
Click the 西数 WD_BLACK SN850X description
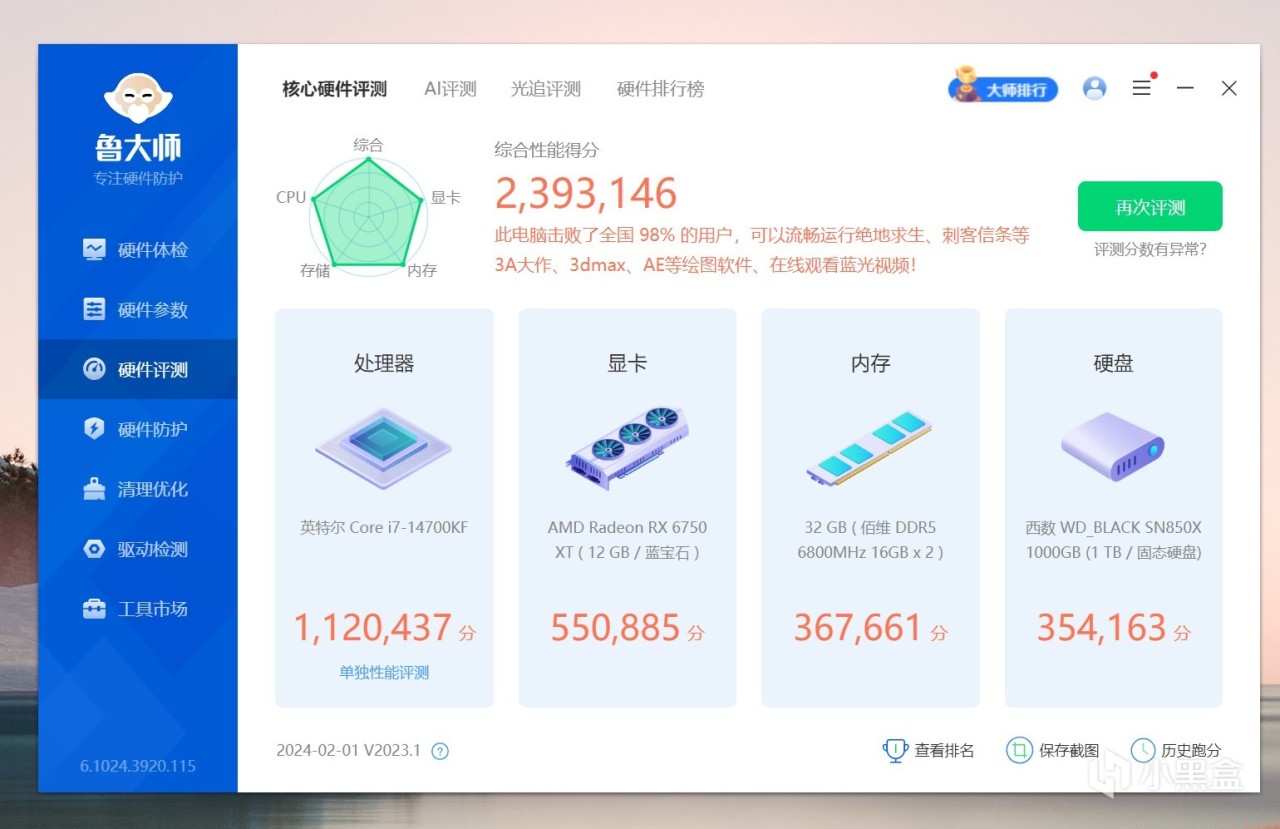click(x=1113, y=540)
